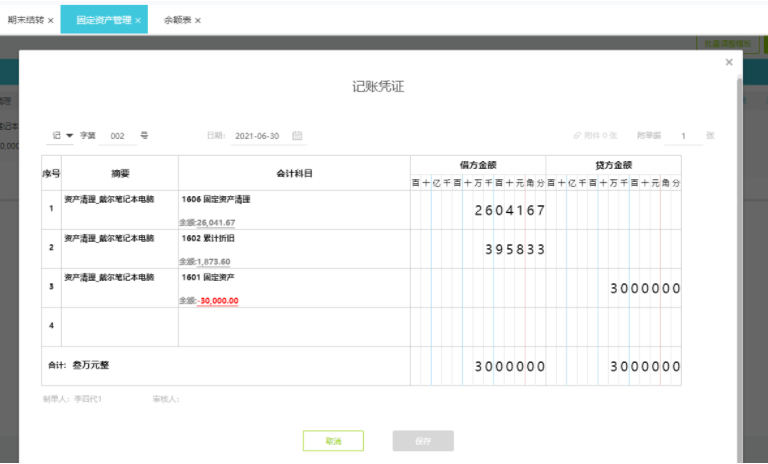Viewport: 768px width, 464px height.
Task: Click the 借方金额 column header
Action: 478,165
